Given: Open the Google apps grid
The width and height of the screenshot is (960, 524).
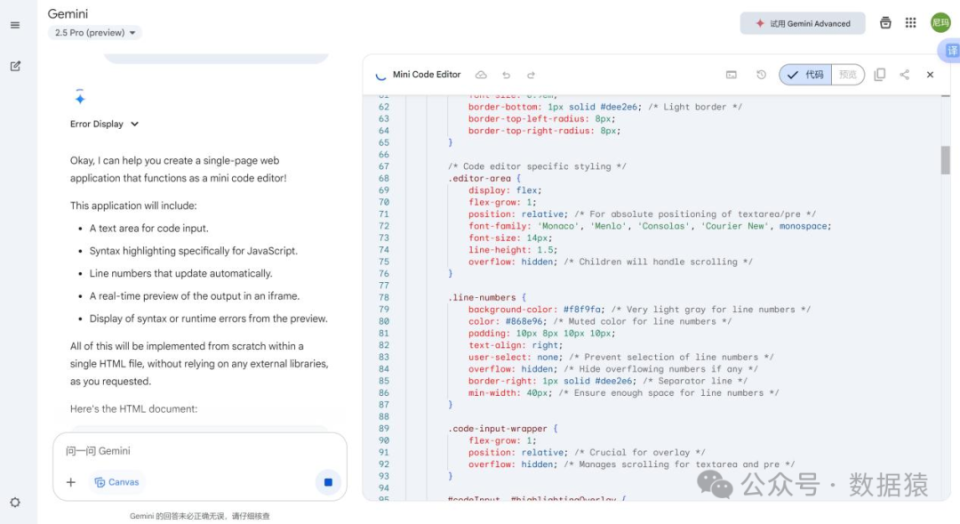Looking at the screenshot, I should point(911,23).
